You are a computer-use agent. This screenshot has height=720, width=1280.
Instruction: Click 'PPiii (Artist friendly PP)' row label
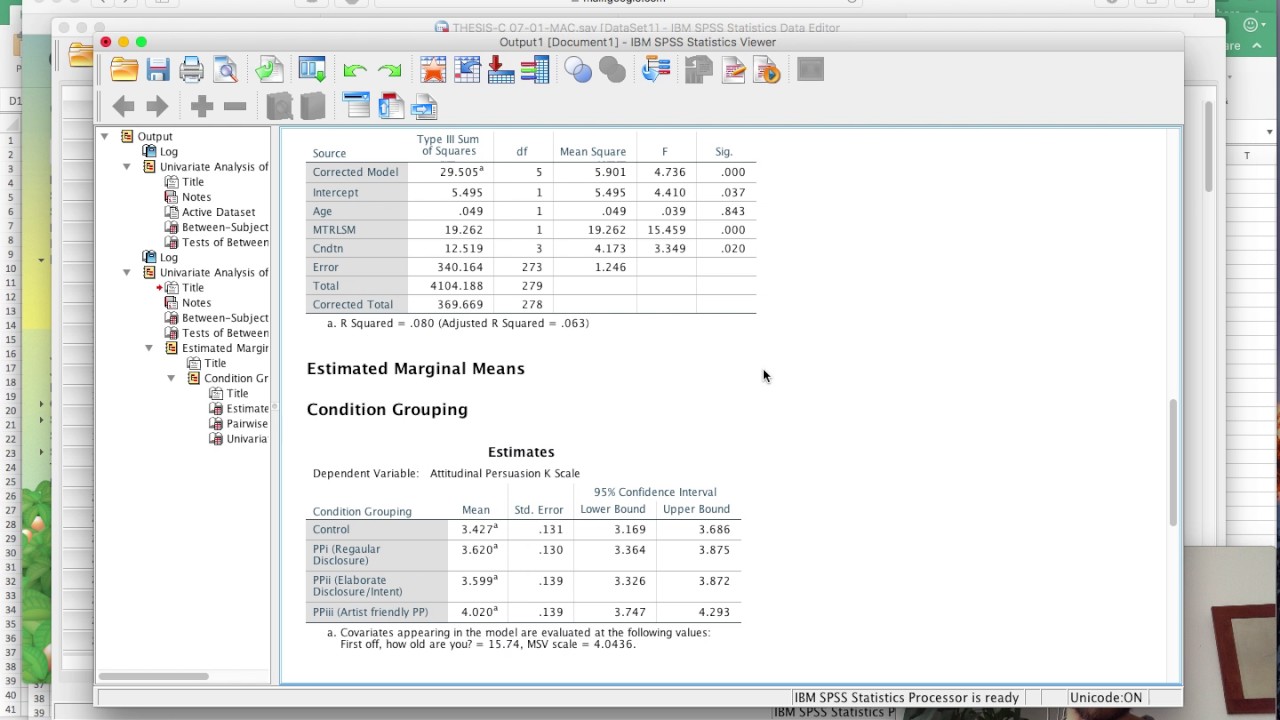click(x=370, y=611)
